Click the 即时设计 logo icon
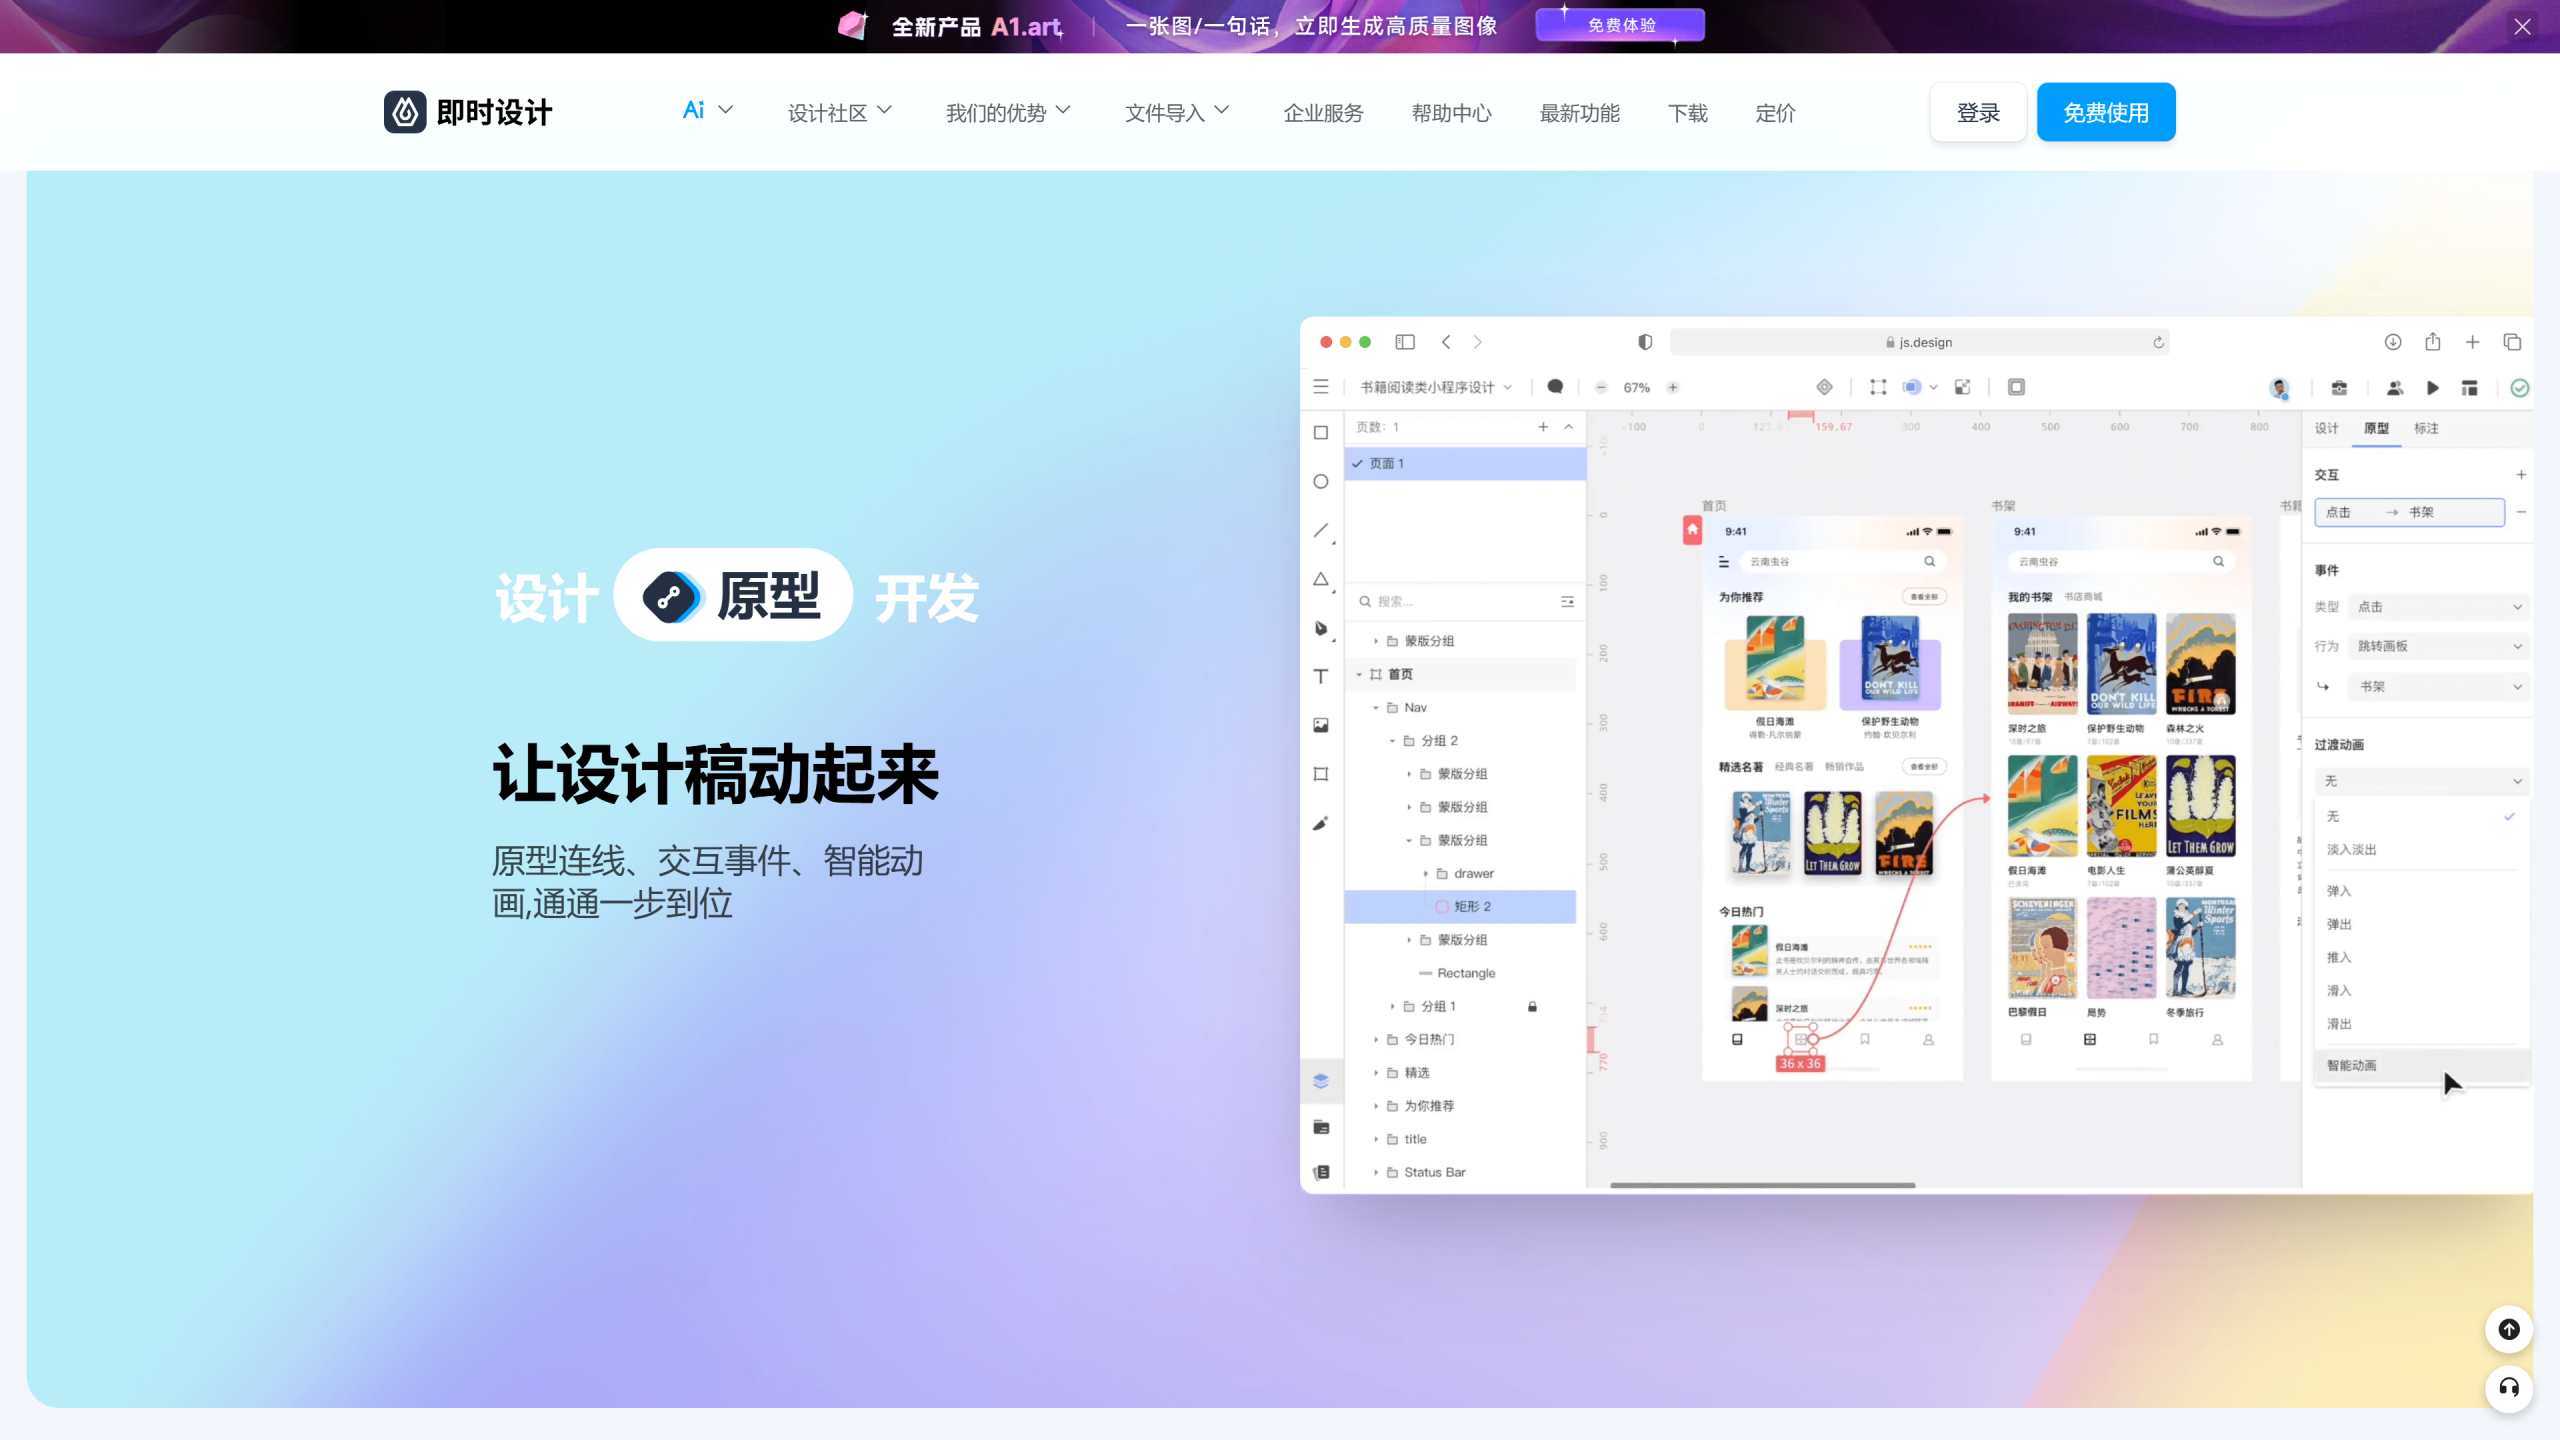This screenshot has width=2560, height=1440. pyautogui.click(x=405, y=112)
